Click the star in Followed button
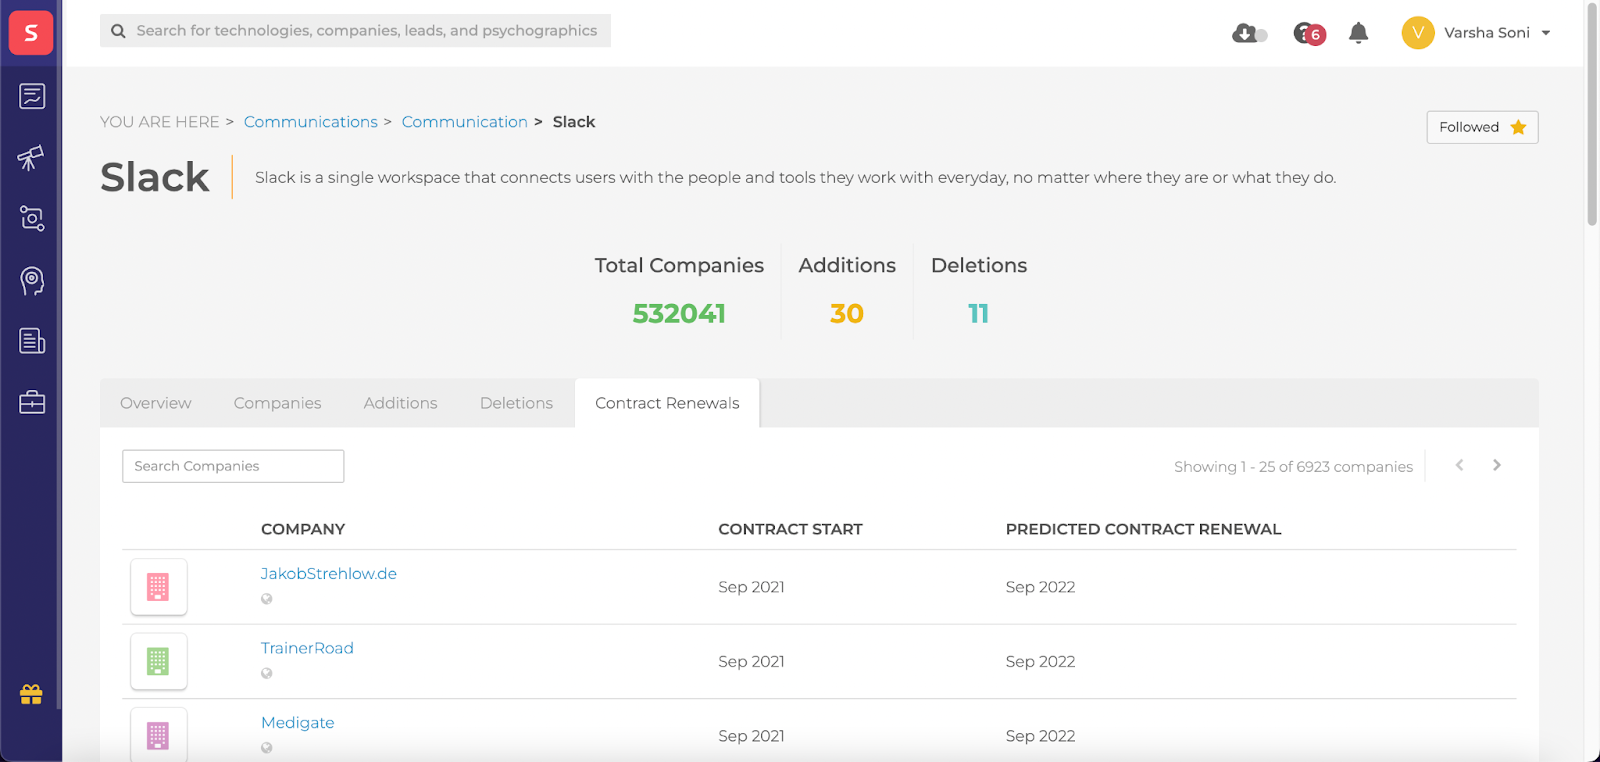The image size is (1600, 762). tap(1518, 127)
